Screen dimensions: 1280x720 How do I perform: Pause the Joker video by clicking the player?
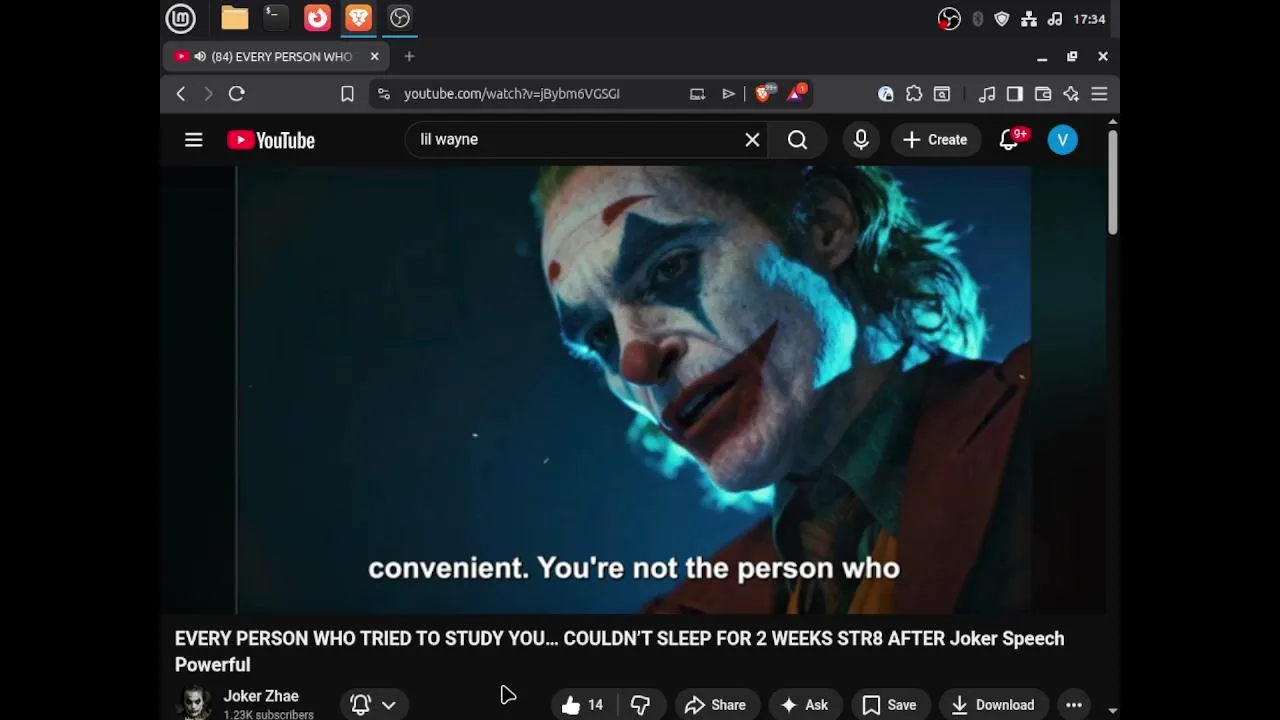tap(634, 390)
